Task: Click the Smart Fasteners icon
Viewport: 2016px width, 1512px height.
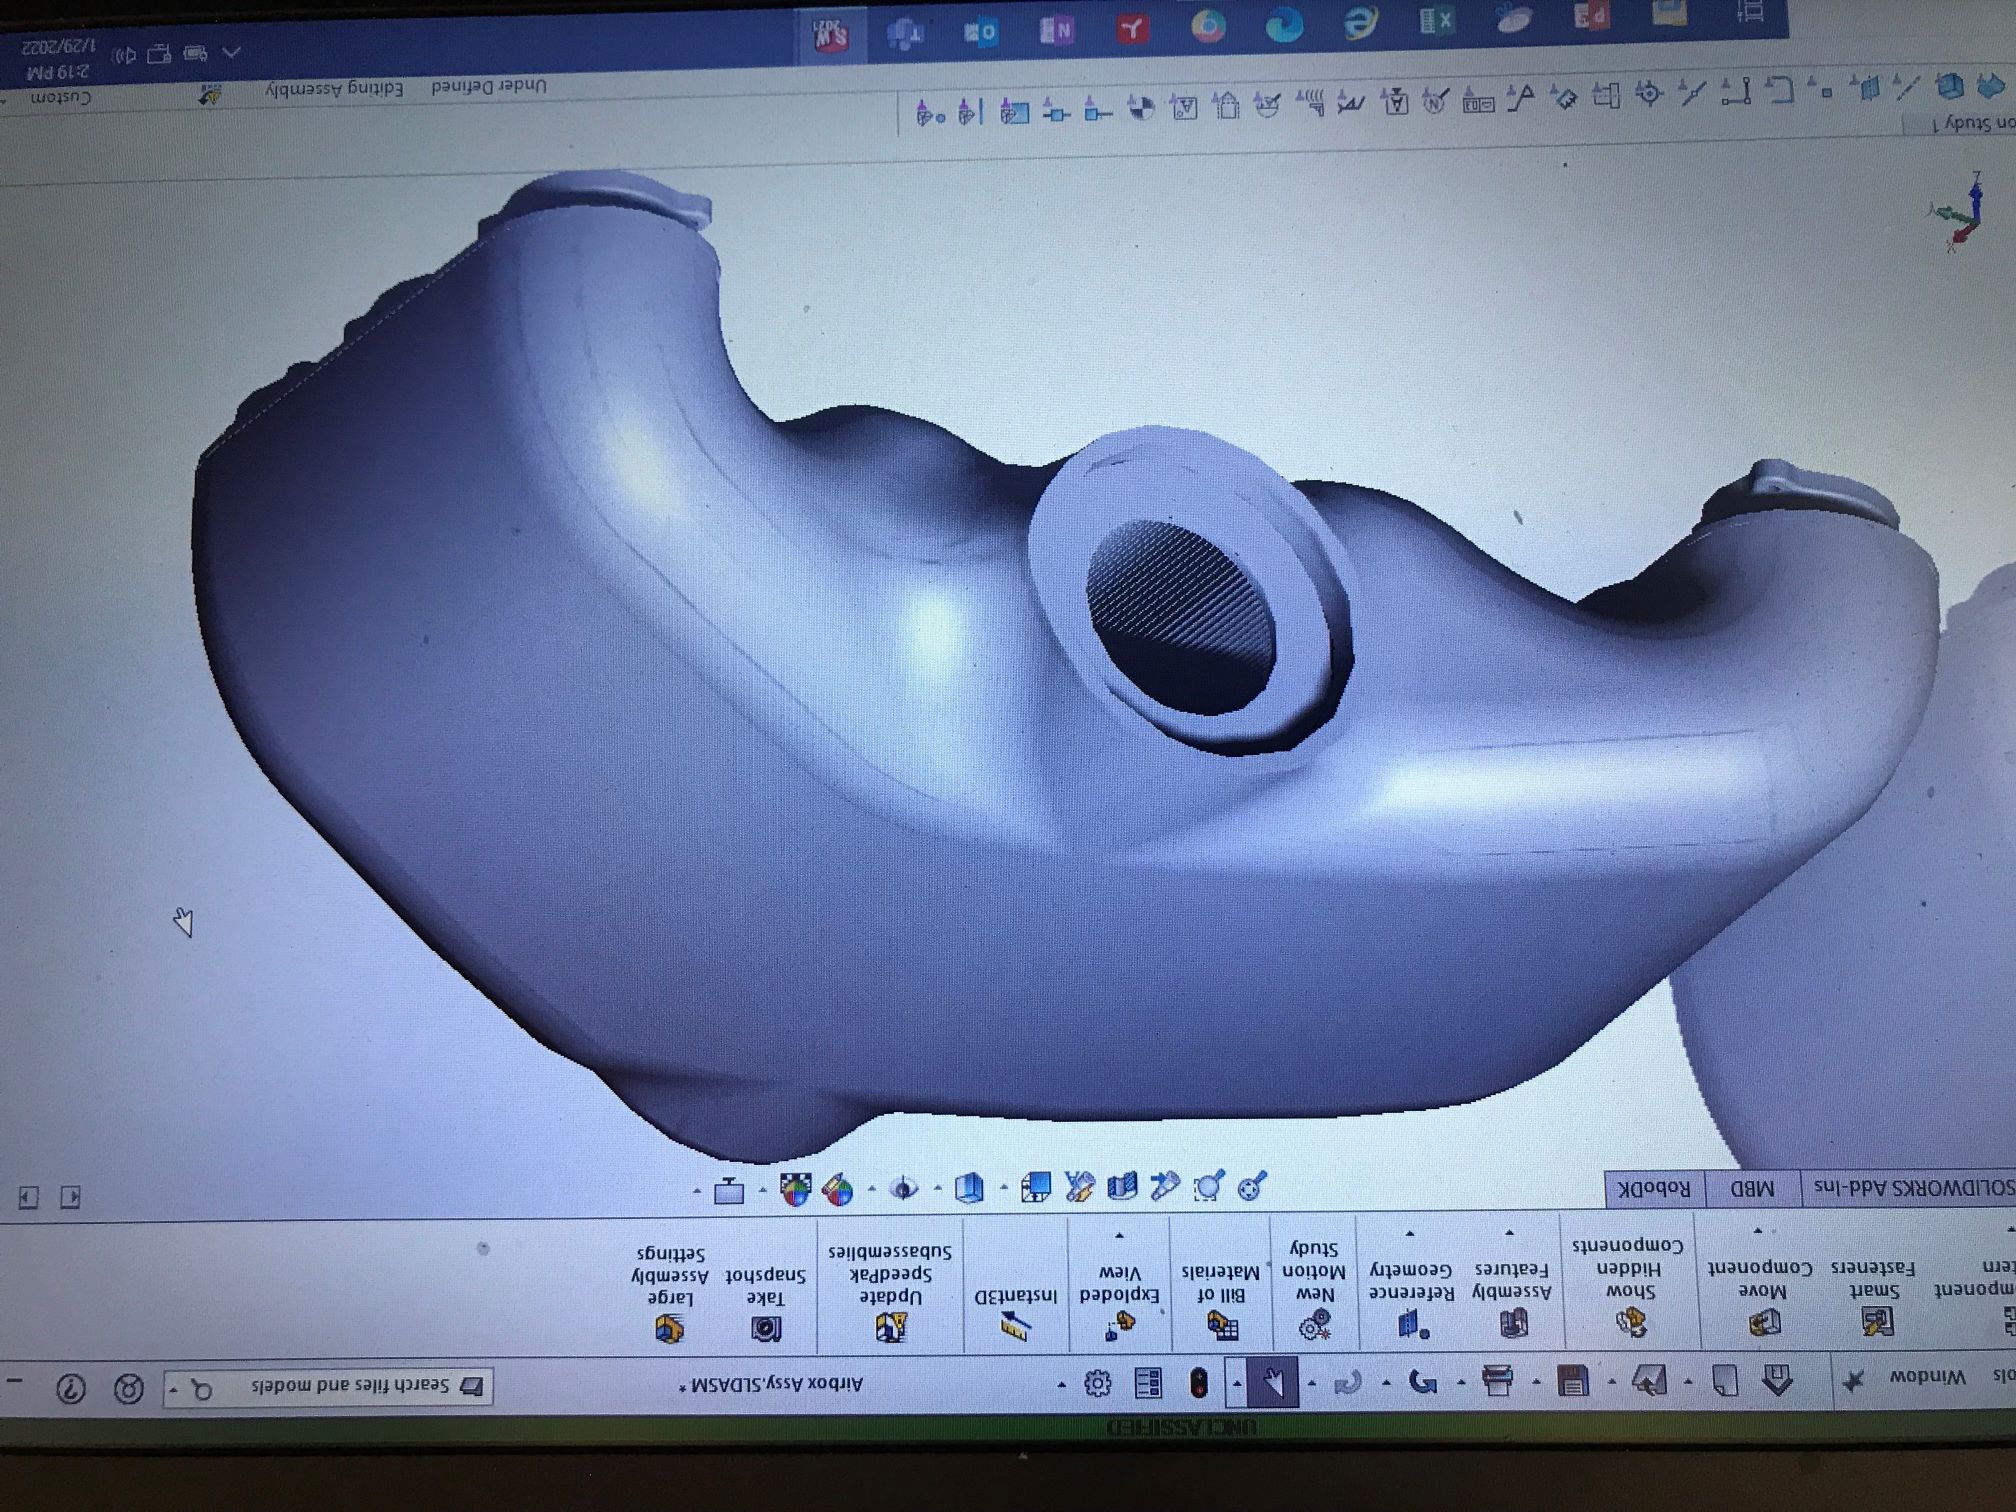Action: click(x=1877, y=1321)
